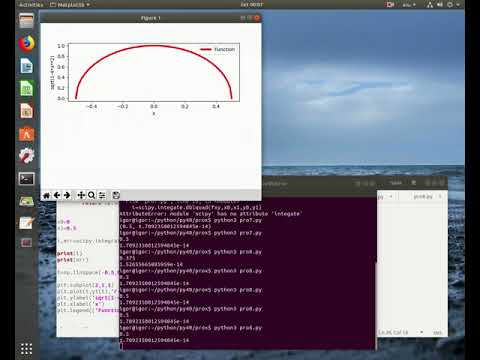Open LibreOffice Writer from the dock

26,66
